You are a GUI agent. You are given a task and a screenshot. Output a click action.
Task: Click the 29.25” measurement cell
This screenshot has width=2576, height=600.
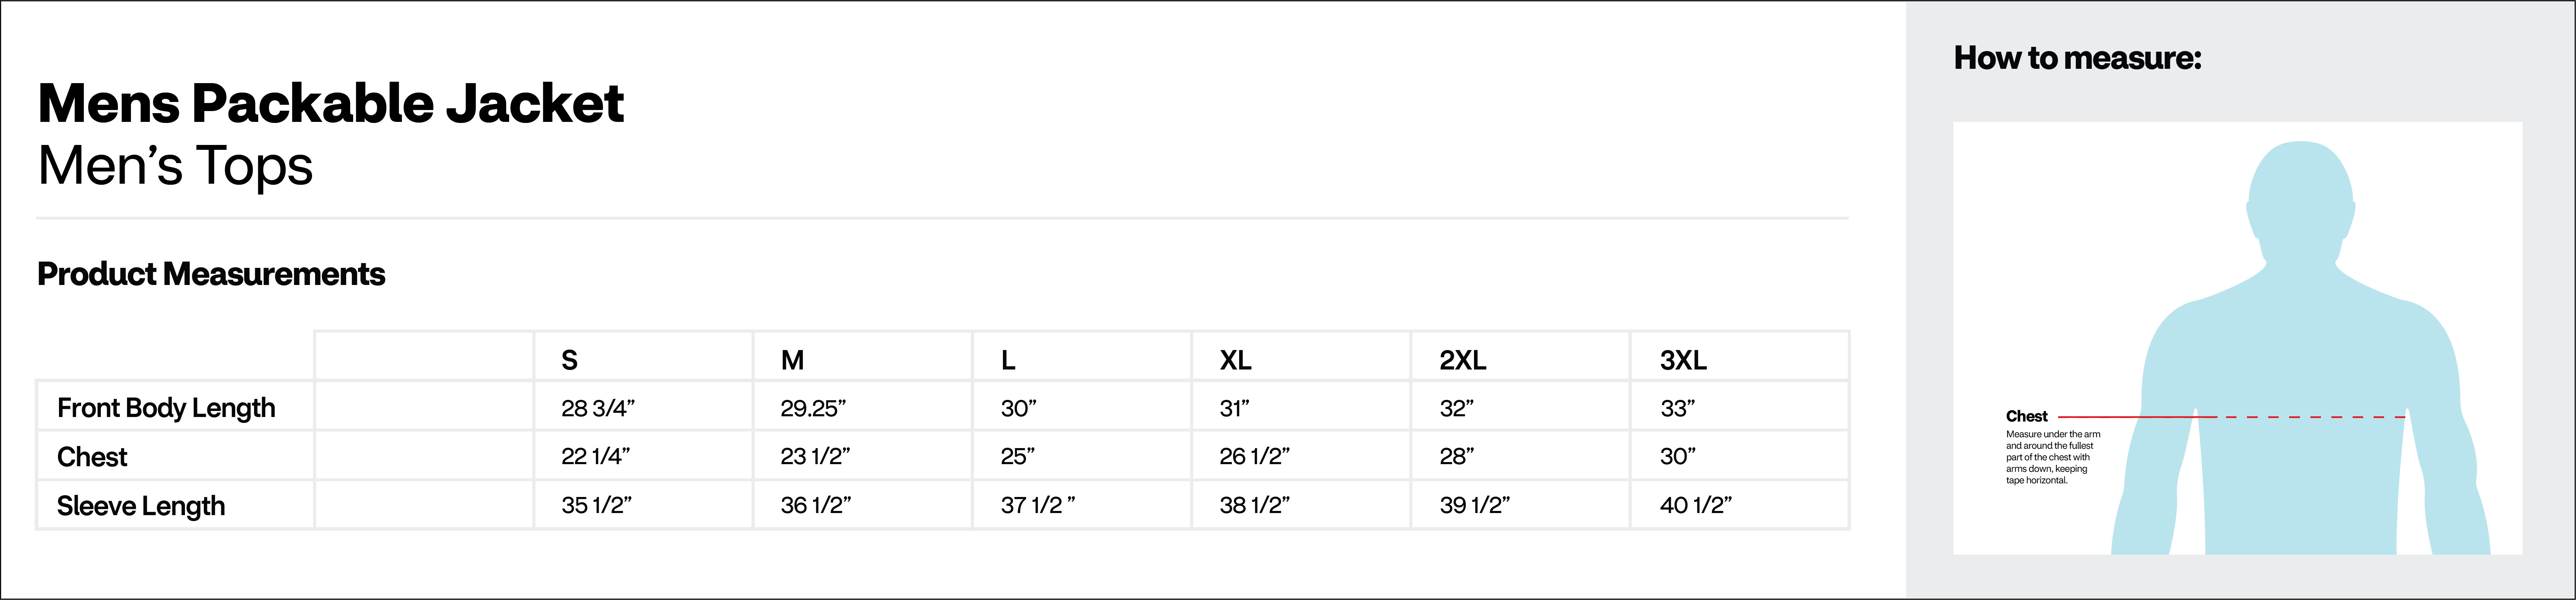813,408
